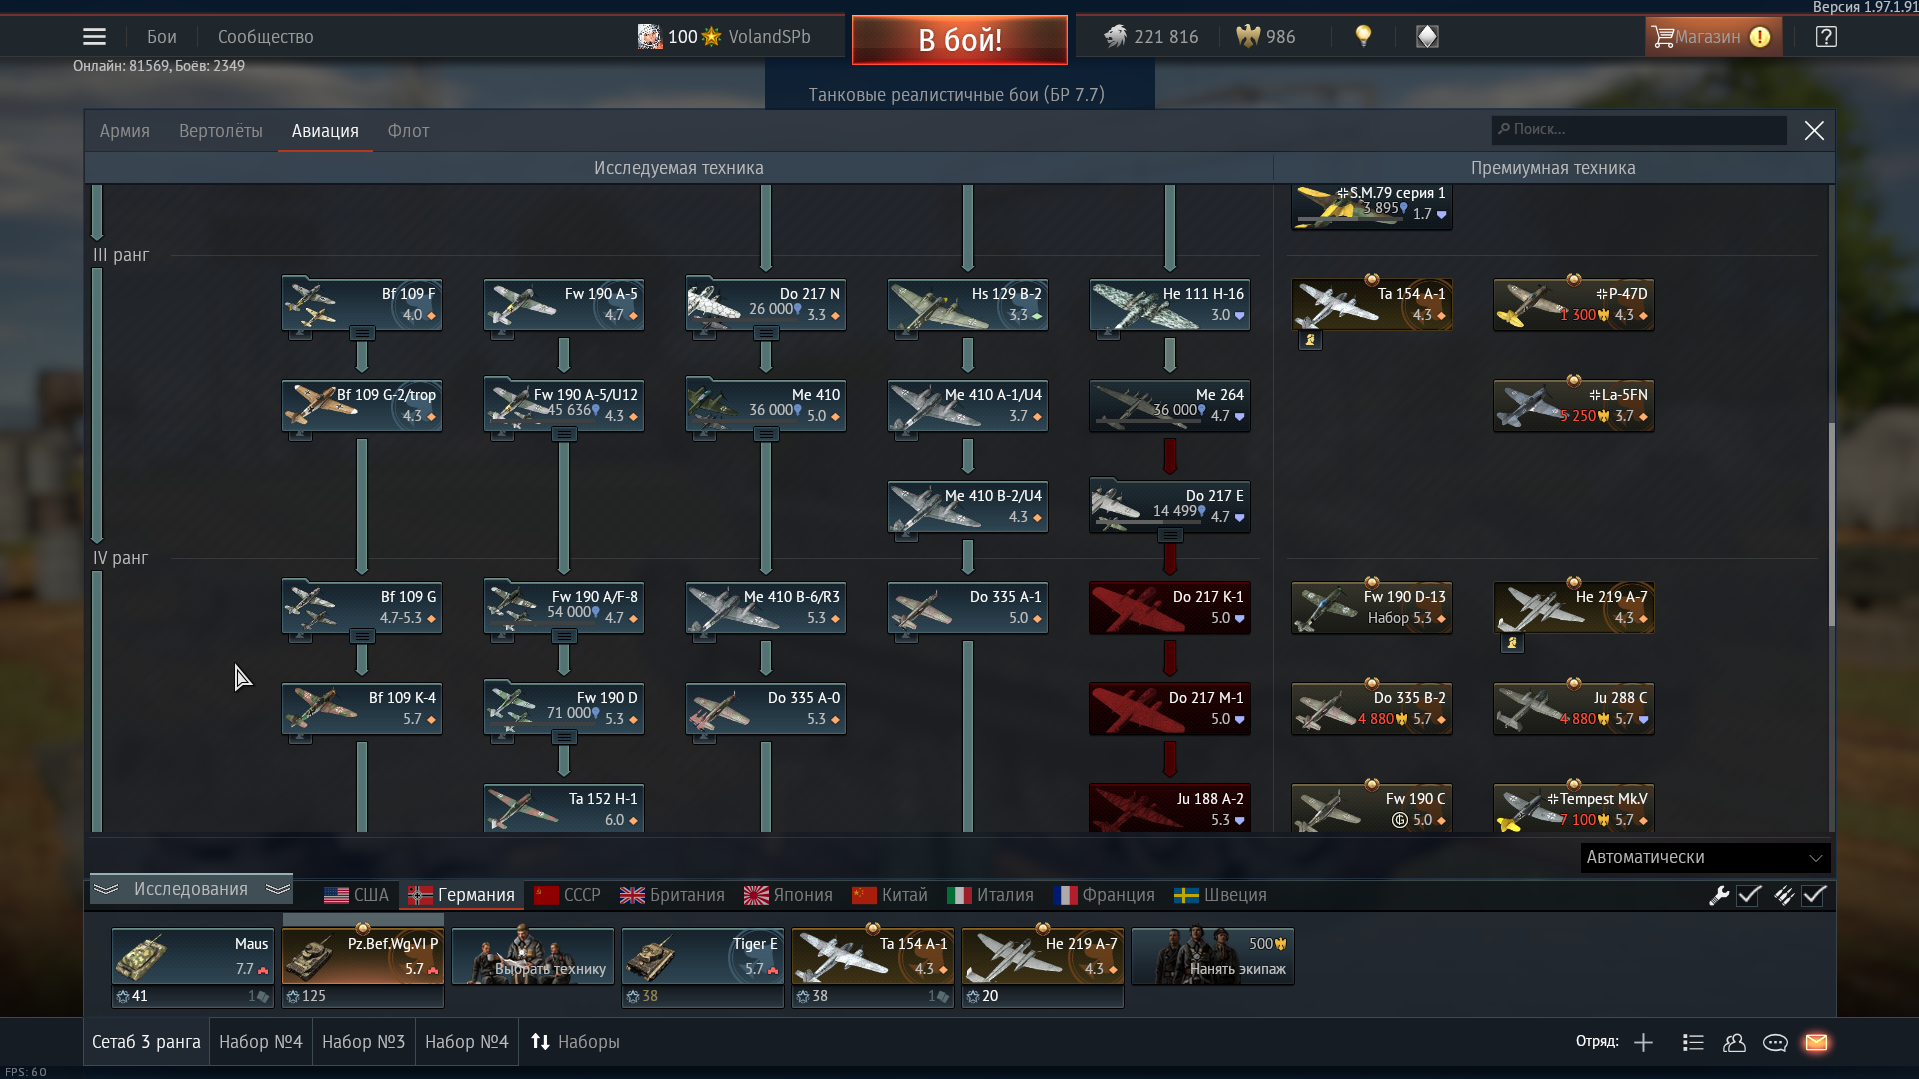Expand the group under Me 410

[766, 434]
